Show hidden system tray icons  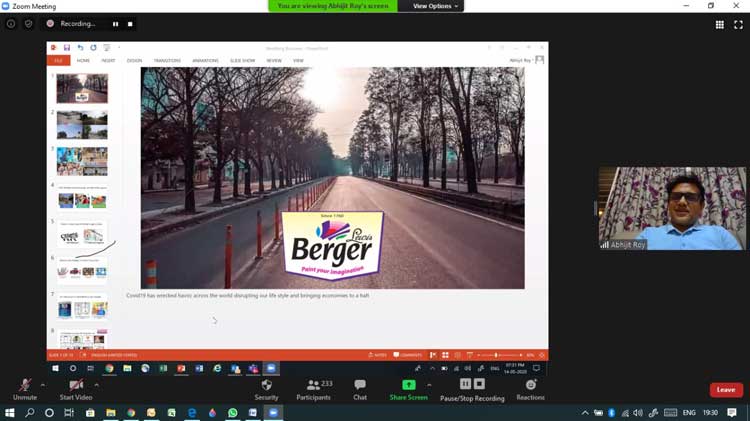coord(585,412)
